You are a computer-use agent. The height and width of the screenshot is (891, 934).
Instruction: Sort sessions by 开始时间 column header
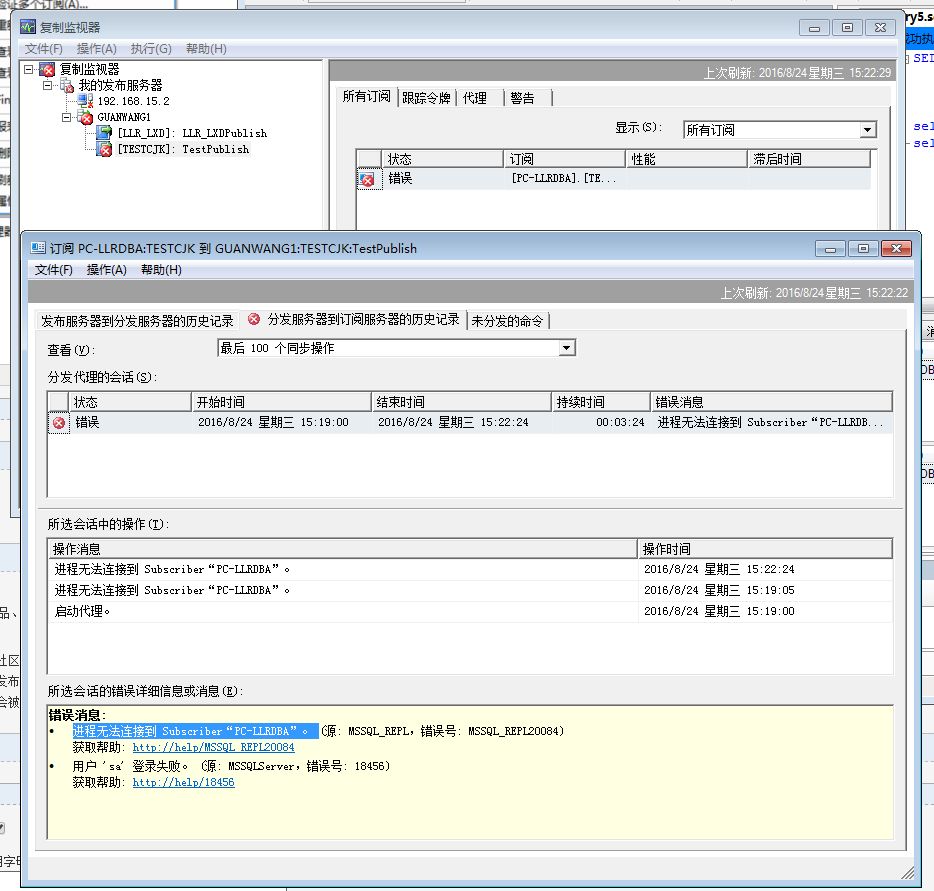(281, 402)
